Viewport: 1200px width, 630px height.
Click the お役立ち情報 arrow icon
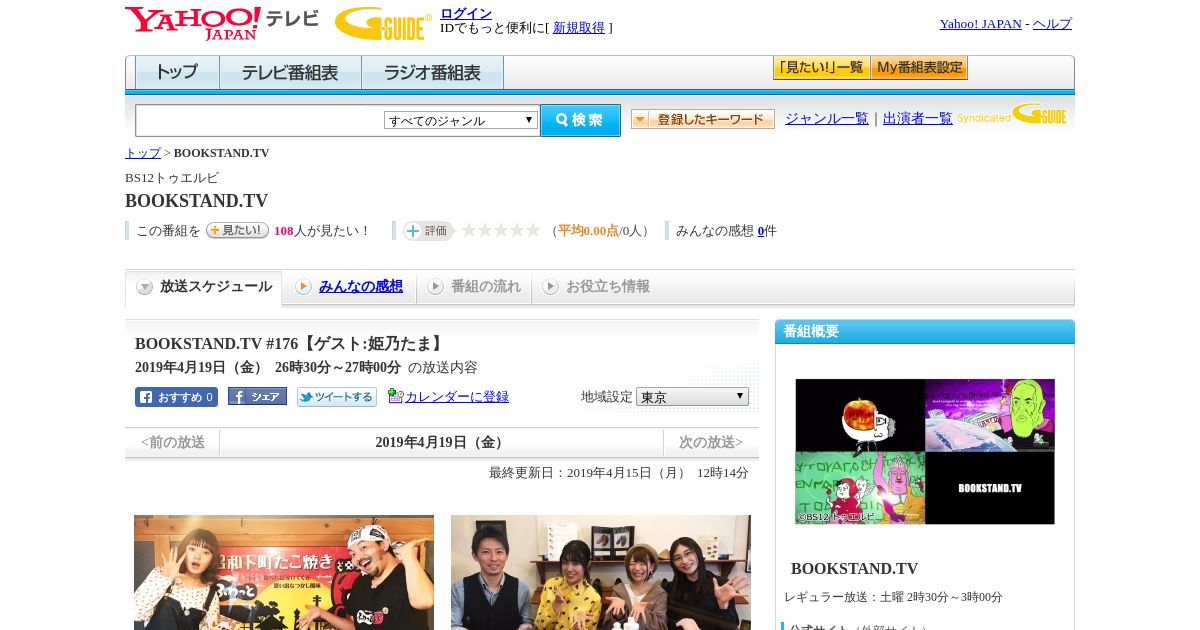pos(550,287)
